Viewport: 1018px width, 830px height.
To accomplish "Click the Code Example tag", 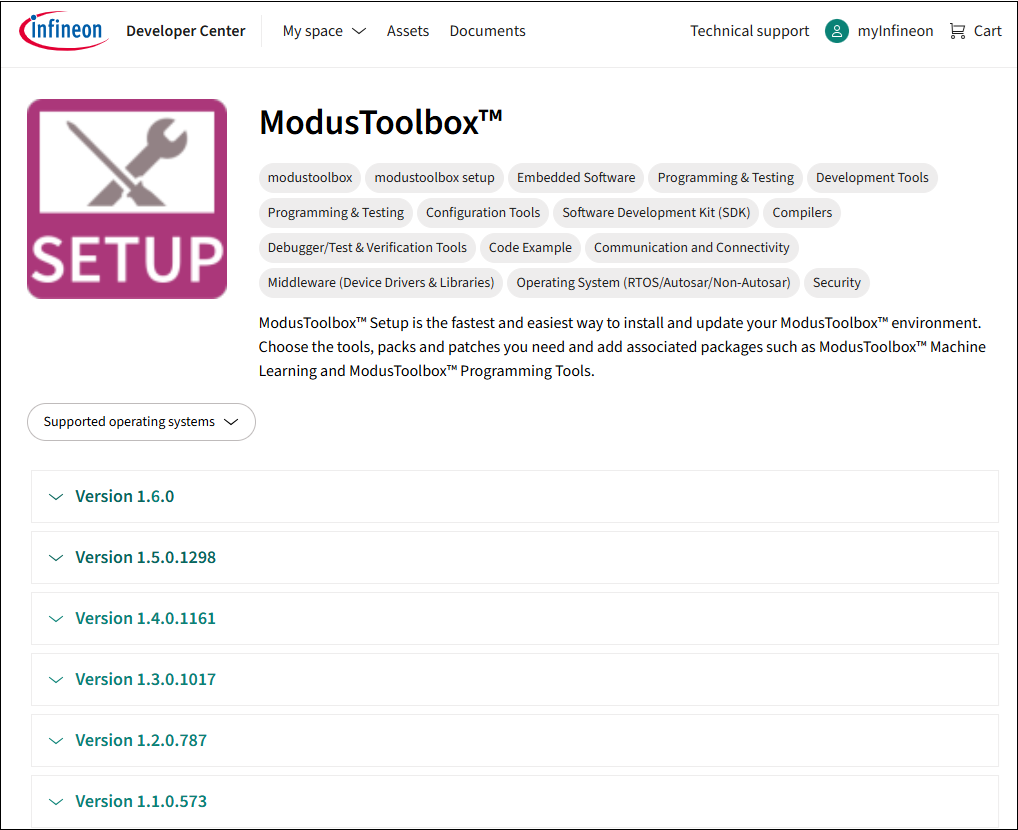I will pos(530,248).
